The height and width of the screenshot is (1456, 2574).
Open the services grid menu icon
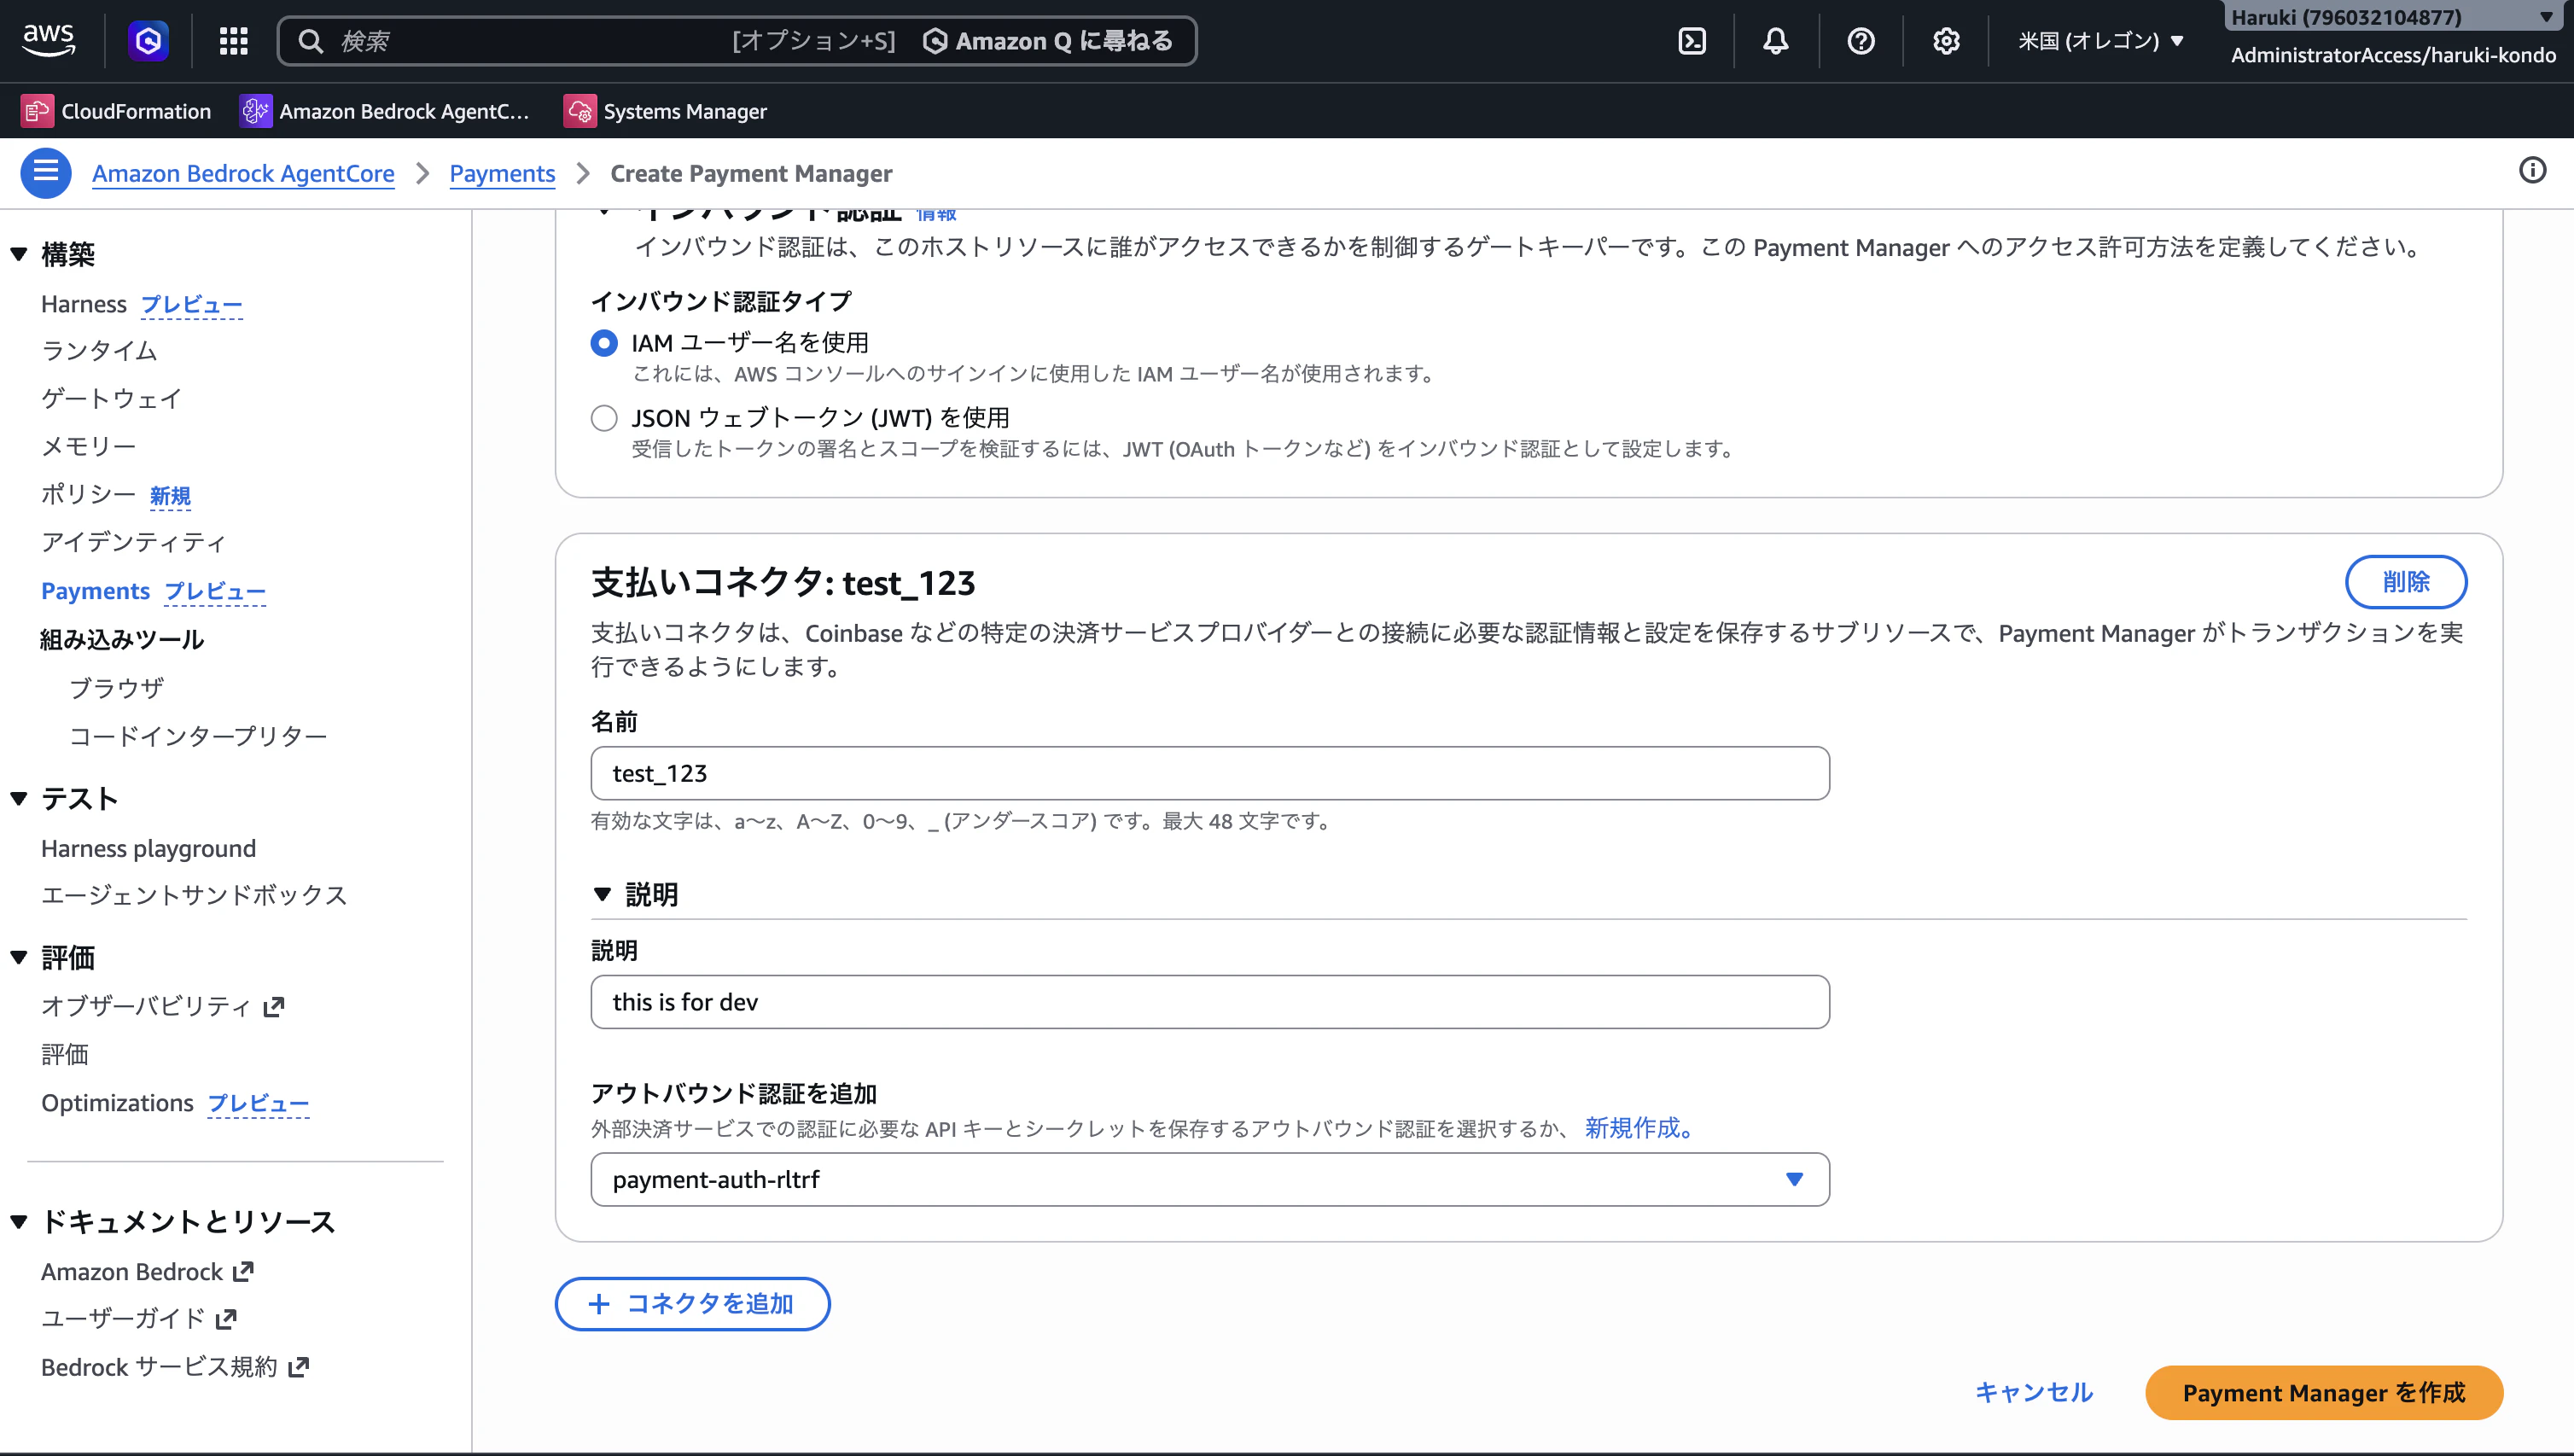233,40
